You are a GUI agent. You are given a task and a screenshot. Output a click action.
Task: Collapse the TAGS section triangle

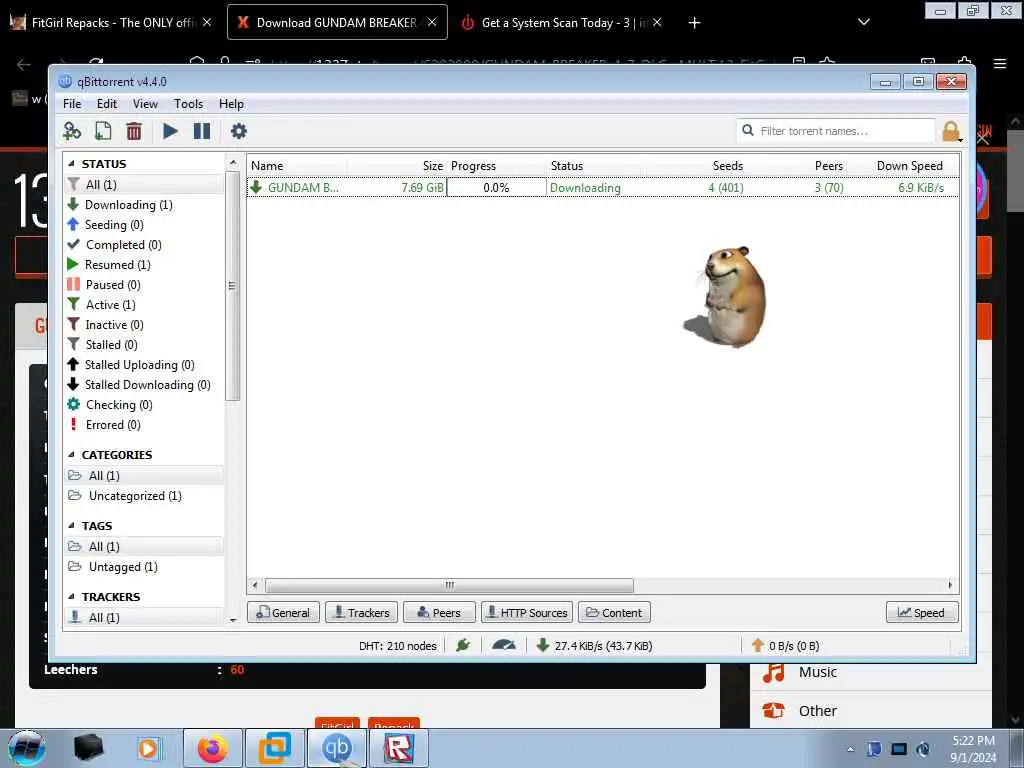click(x=71, y=526)
